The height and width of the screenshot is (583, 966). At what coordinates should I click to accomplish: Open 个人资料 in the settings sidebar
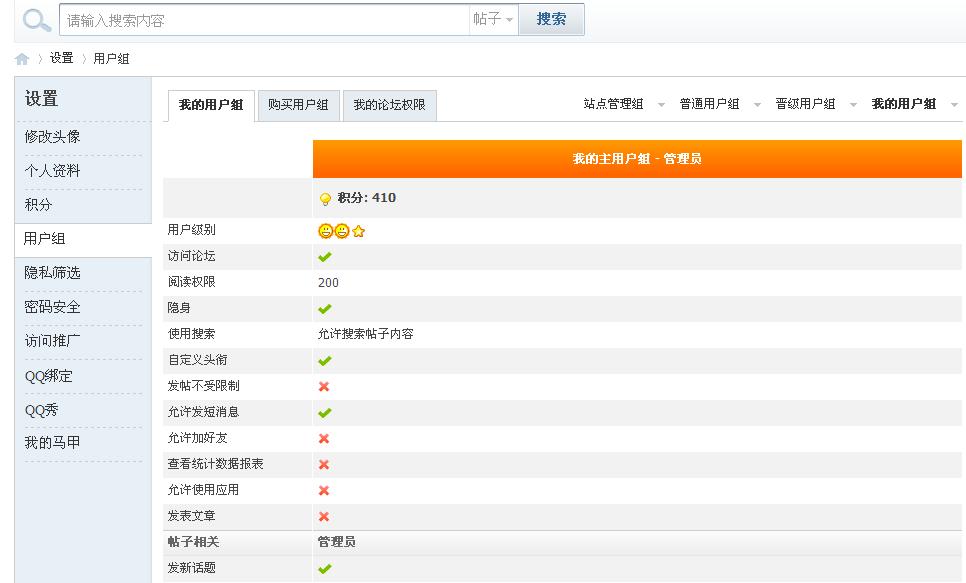(52, 171)
